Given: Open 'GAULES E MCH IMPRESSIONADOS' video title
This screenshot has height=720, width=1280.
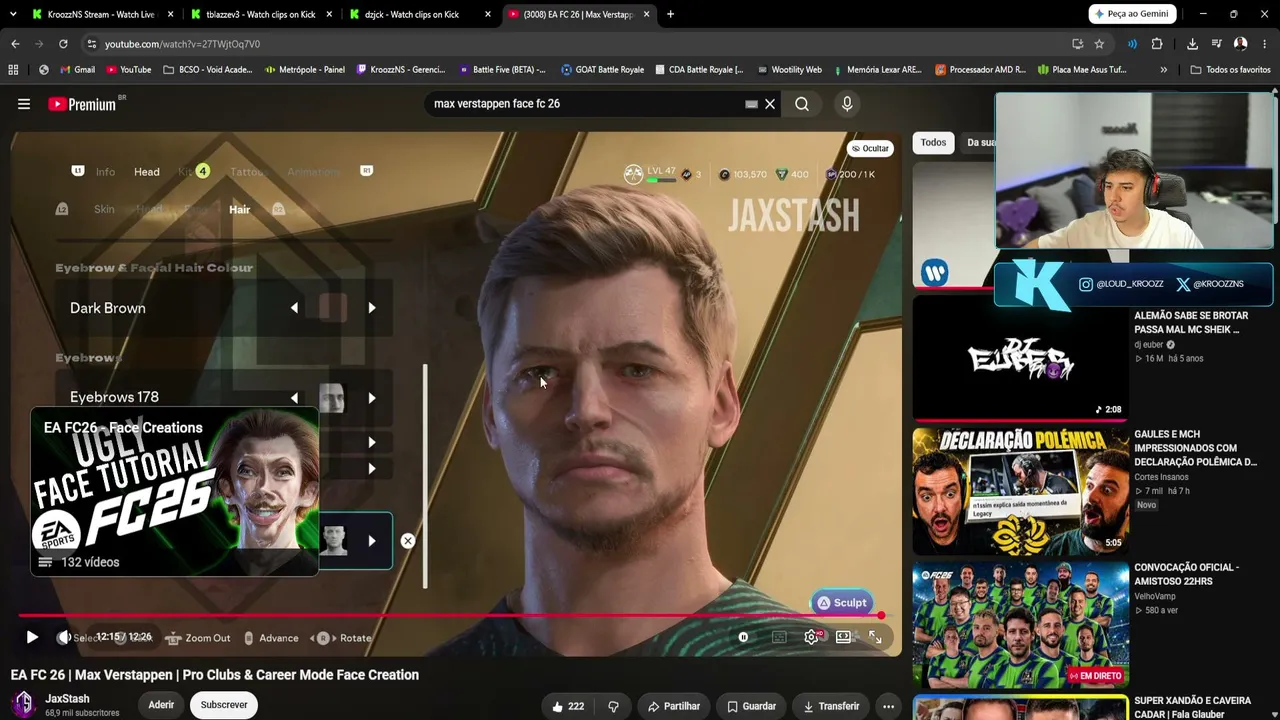Looking at the screenshot, I should (1195, 448).
